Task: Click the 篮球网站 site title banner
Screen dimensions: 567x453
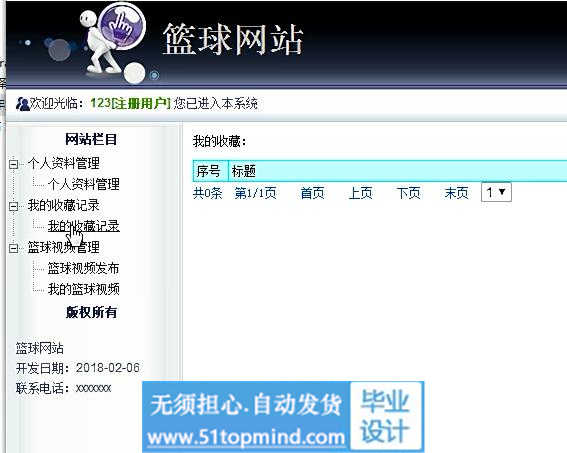Action: point(233,40)
